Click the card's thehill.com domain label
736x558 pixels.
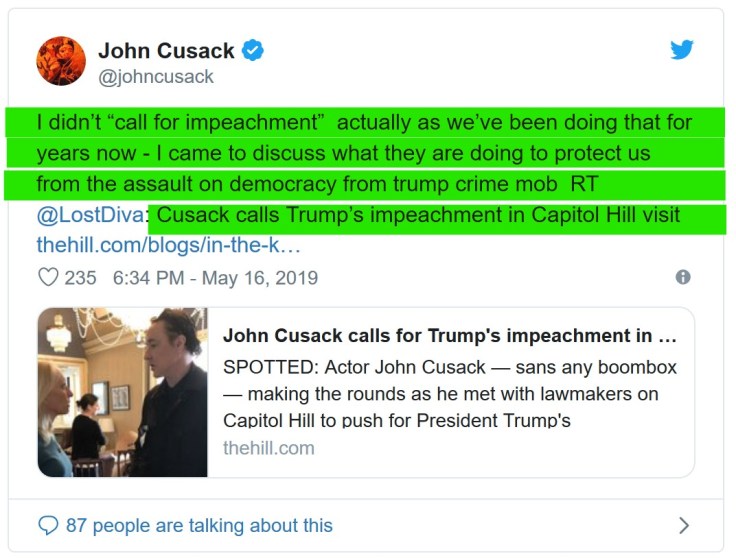coord(268,447)
